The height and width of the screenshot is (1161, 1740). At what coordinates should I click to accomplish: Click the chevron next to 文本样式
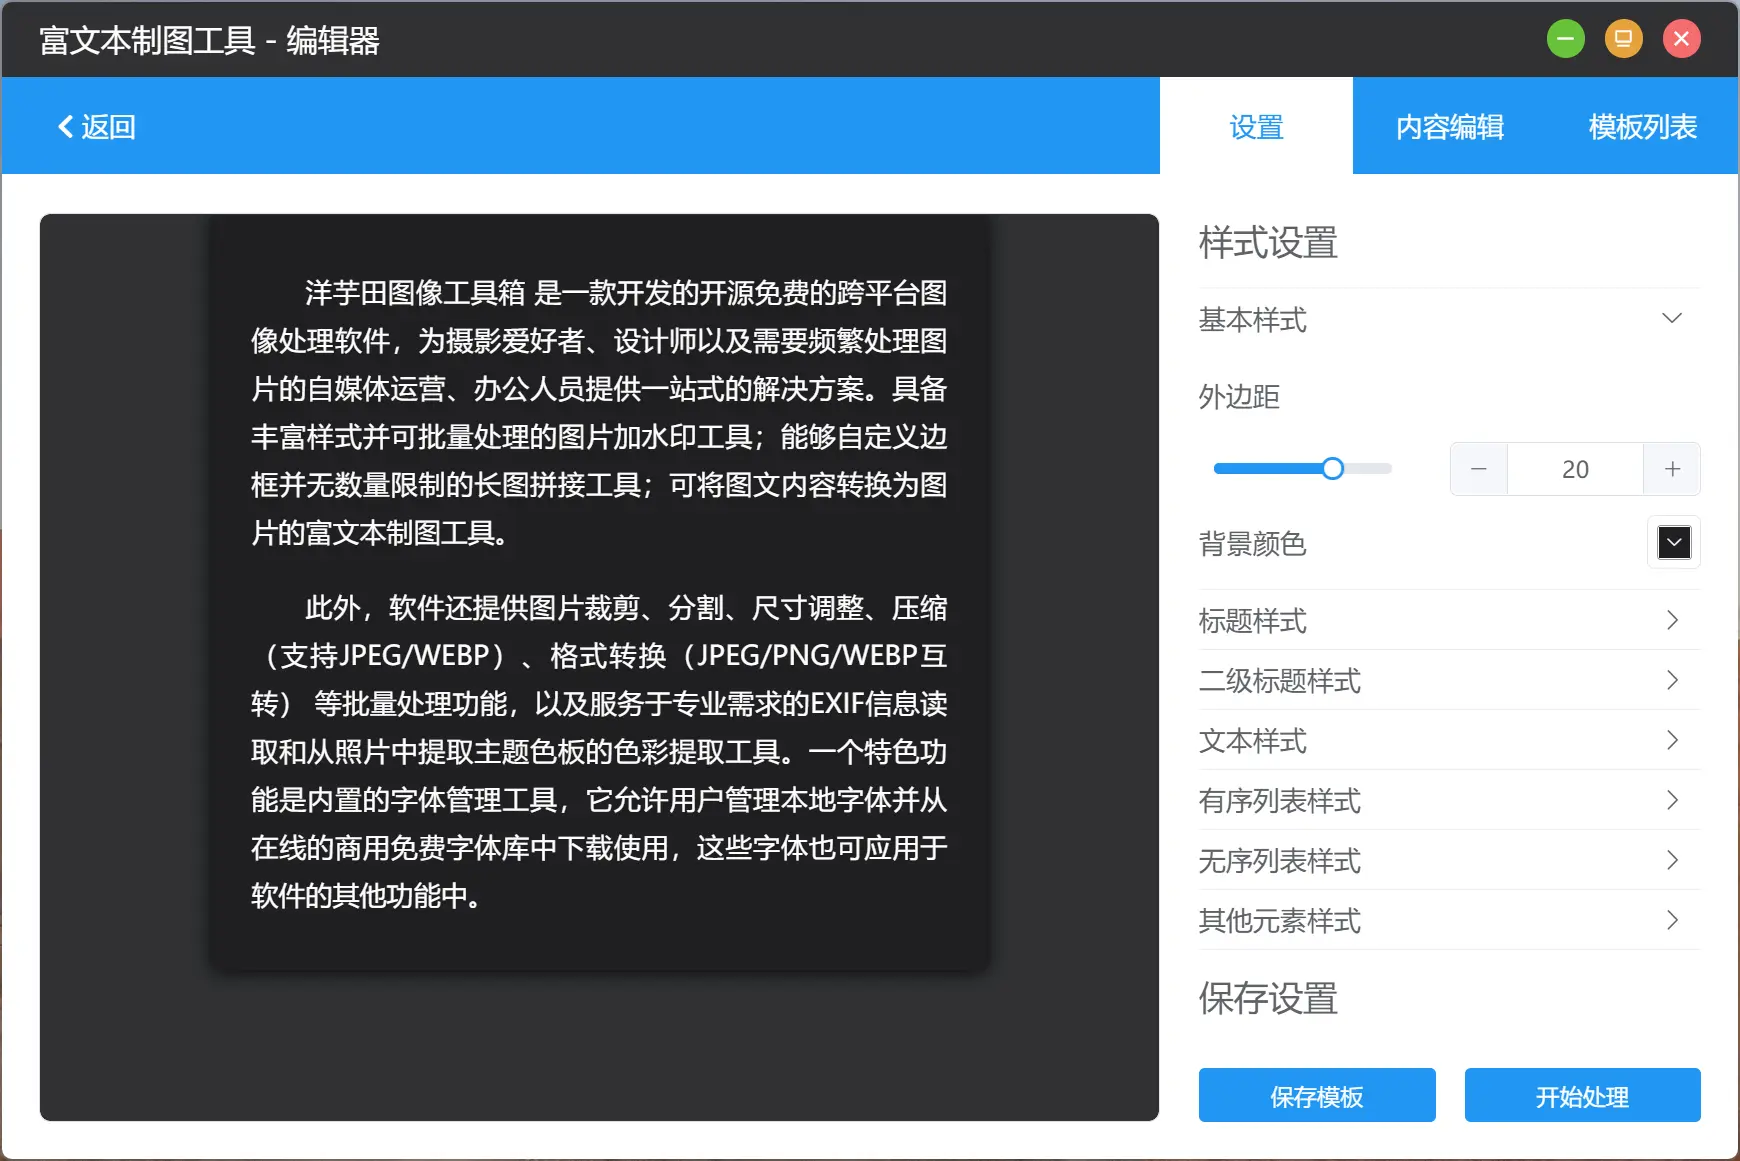pyautogui.click(x=1671, y=740)
